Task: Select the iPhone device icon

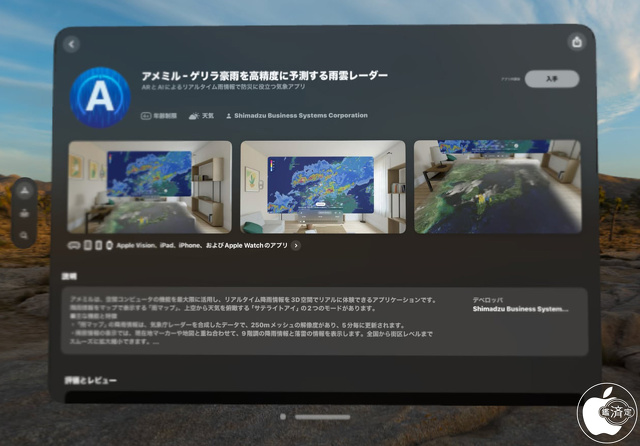Action: (x=99, y=245)
